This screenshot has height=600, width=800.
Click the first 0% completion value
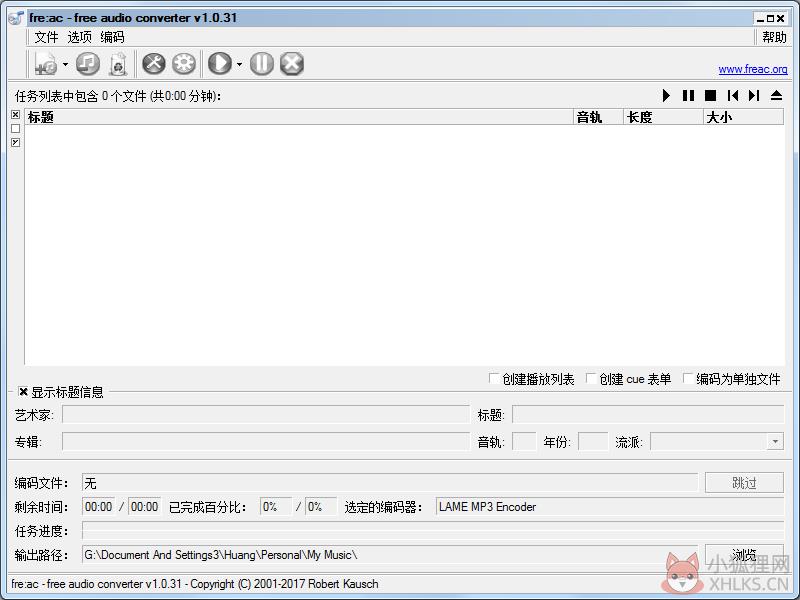tap(276, 507)
